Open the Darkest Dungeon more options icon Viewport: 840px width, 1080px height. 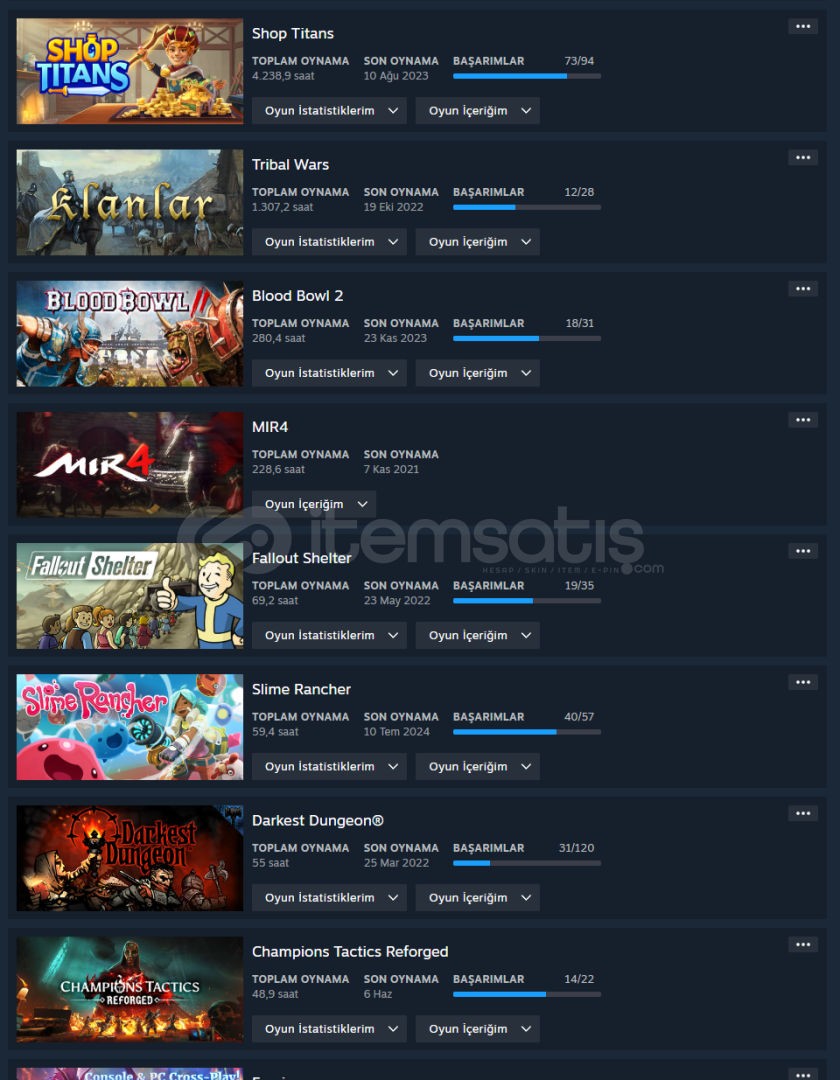click(803, 813)
